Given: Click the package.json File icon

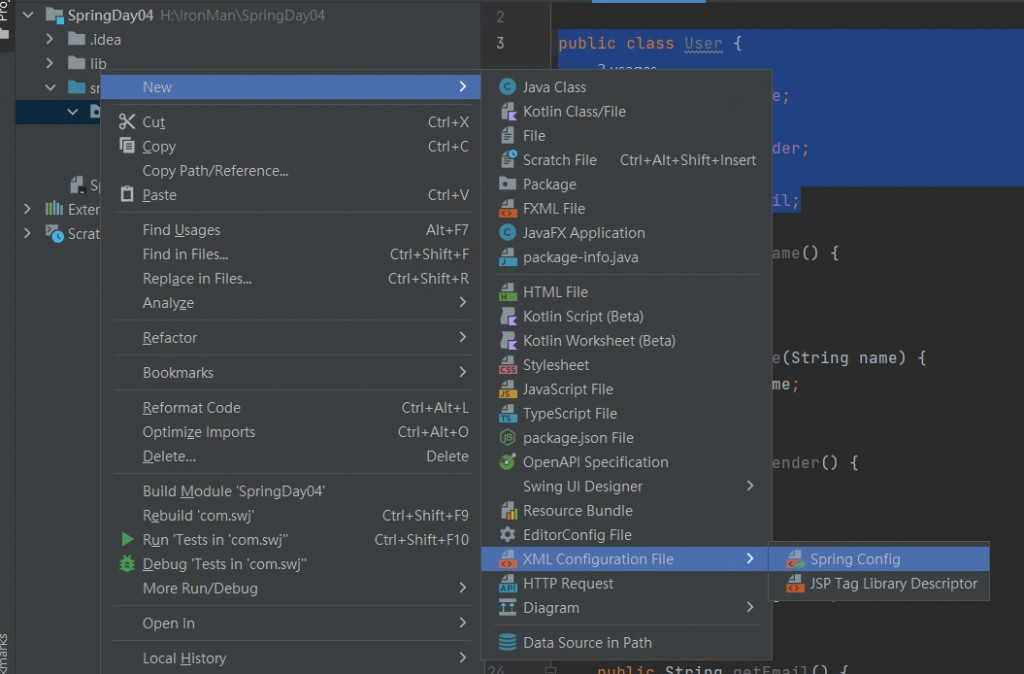Looking at the screenshot, I should (x=507, y=438).
